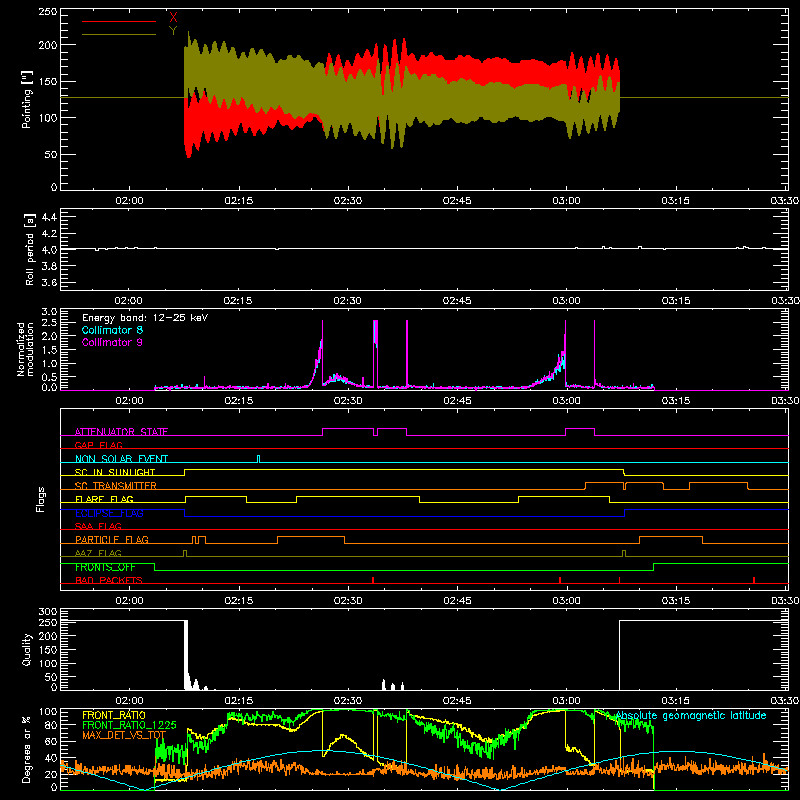Click the 3.0 tick label on modulation axis
Screen dimensions: 800x800
tap(49, 312)
